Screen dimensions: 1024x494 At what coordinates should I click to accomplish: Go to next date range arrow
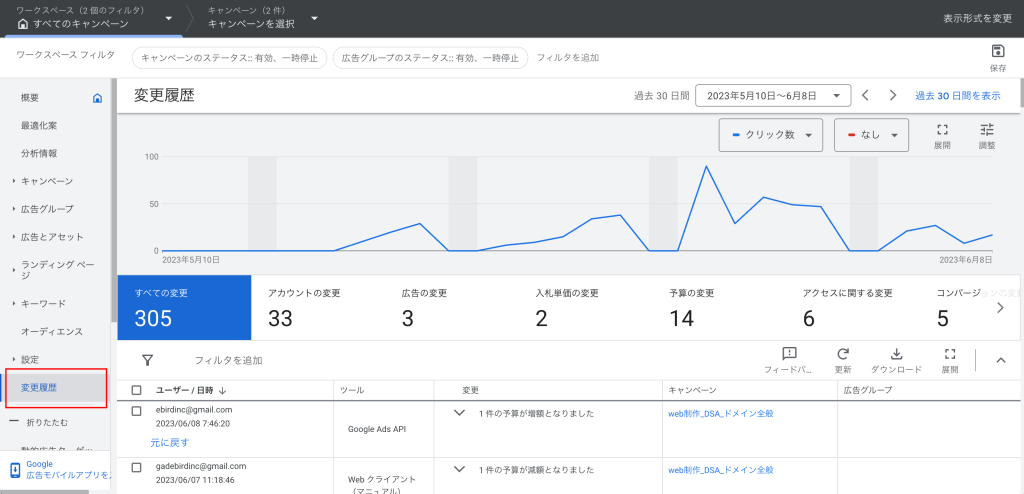tap(893, 95)
